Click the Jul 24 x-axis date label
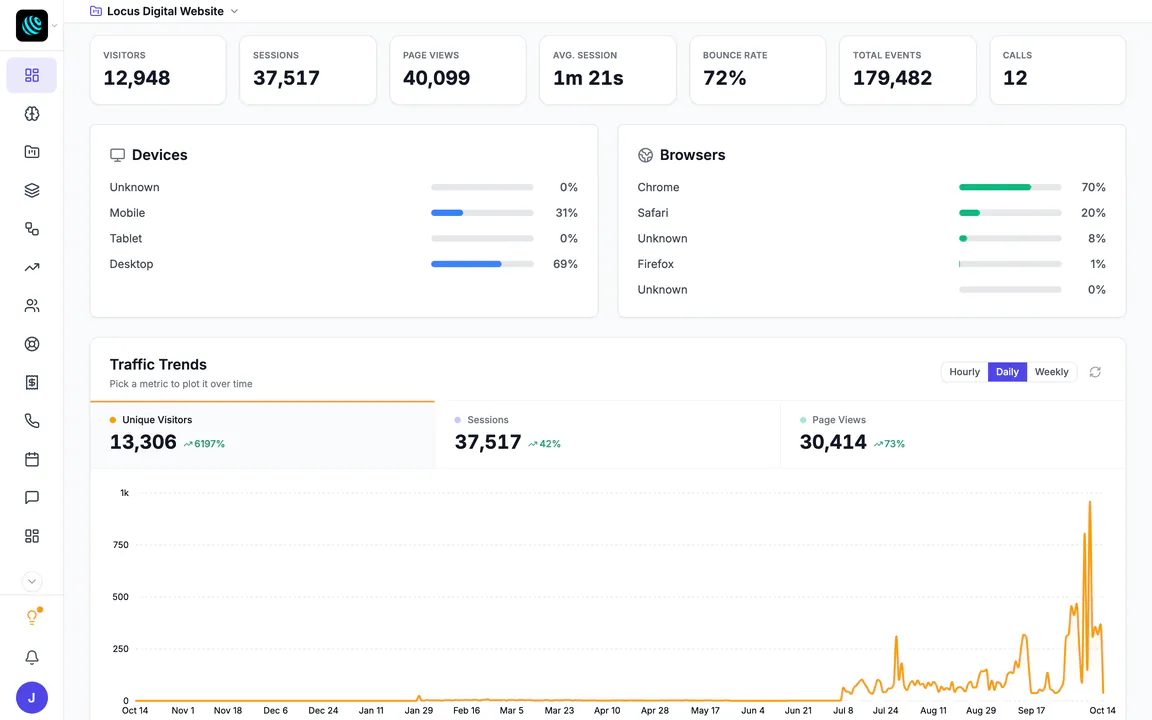 click(x=885, y=710)
